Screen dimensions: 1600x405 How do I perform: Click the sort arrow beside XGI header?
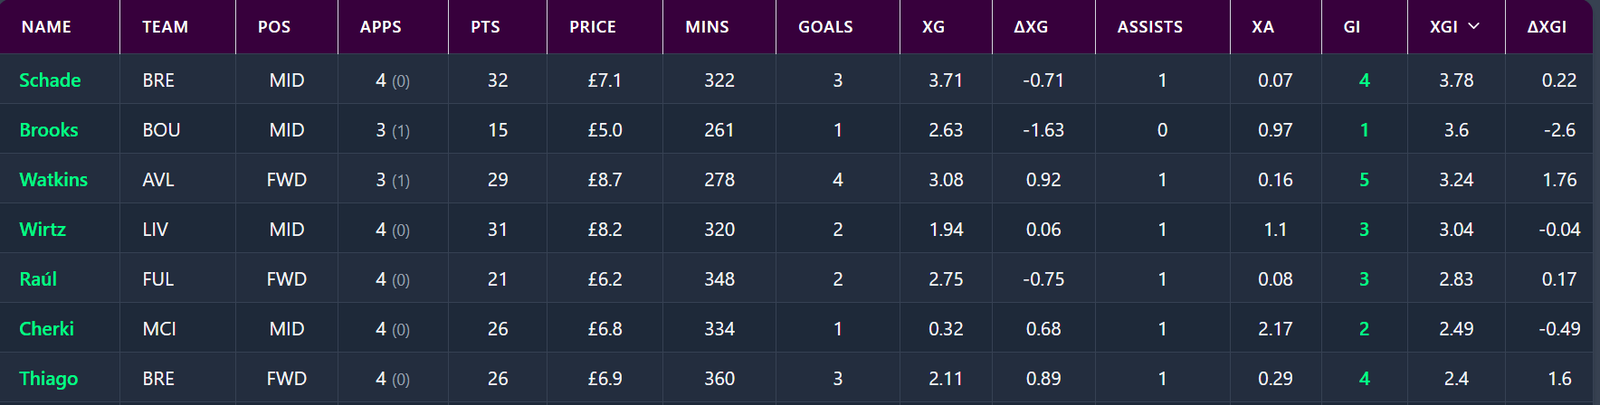click(1474, 26)
